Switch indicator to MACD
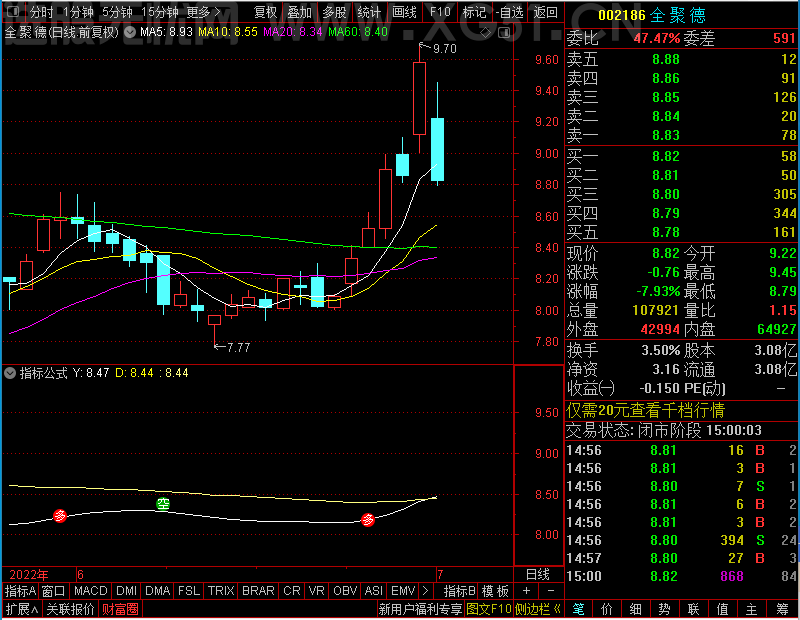Viewport: 800px width, 620px height. (90, 591)
